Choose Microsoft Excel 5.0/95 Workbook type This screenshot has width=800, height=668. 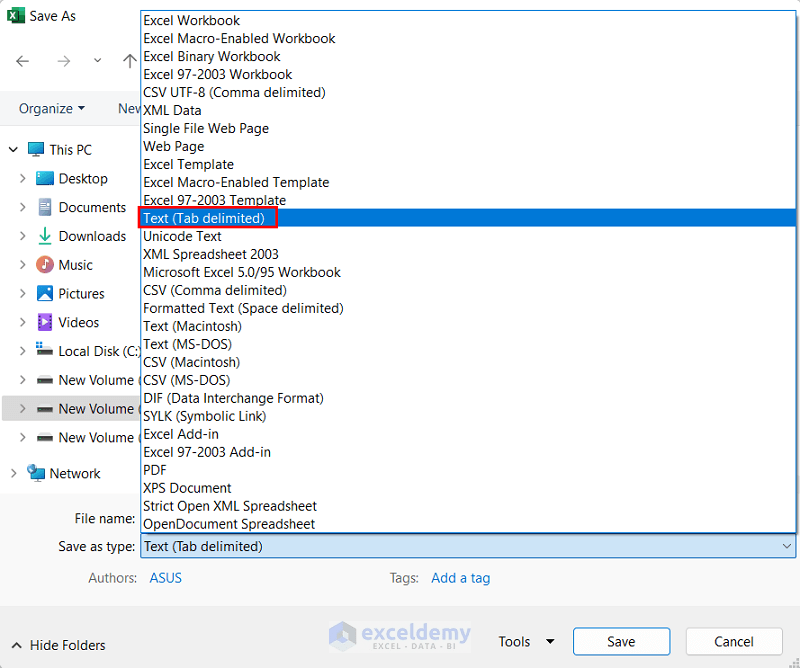pos(468,272)
